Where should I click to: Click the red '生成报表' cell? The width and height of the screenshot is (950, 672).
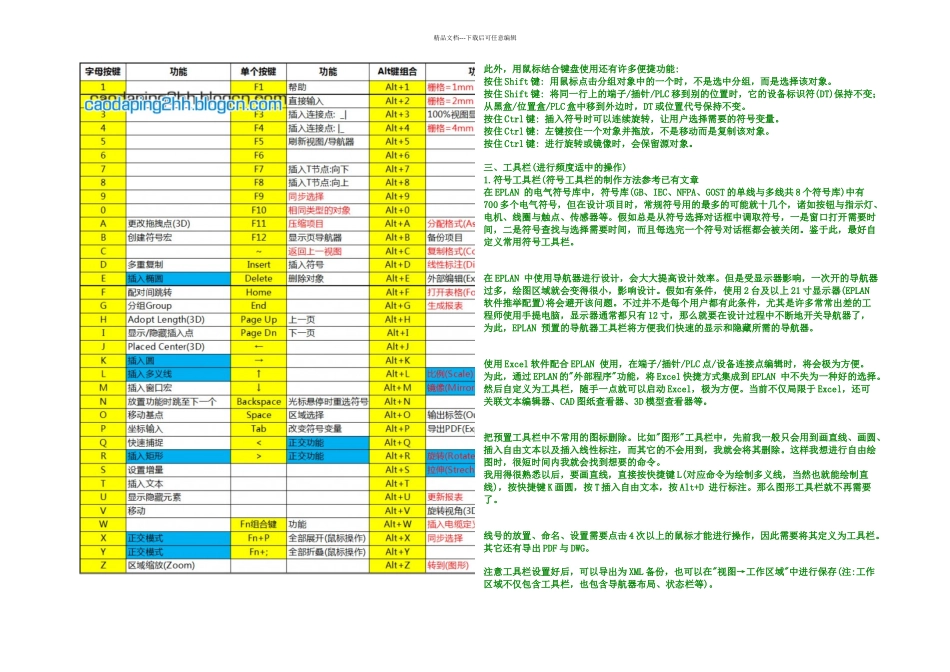coord(450,306)
